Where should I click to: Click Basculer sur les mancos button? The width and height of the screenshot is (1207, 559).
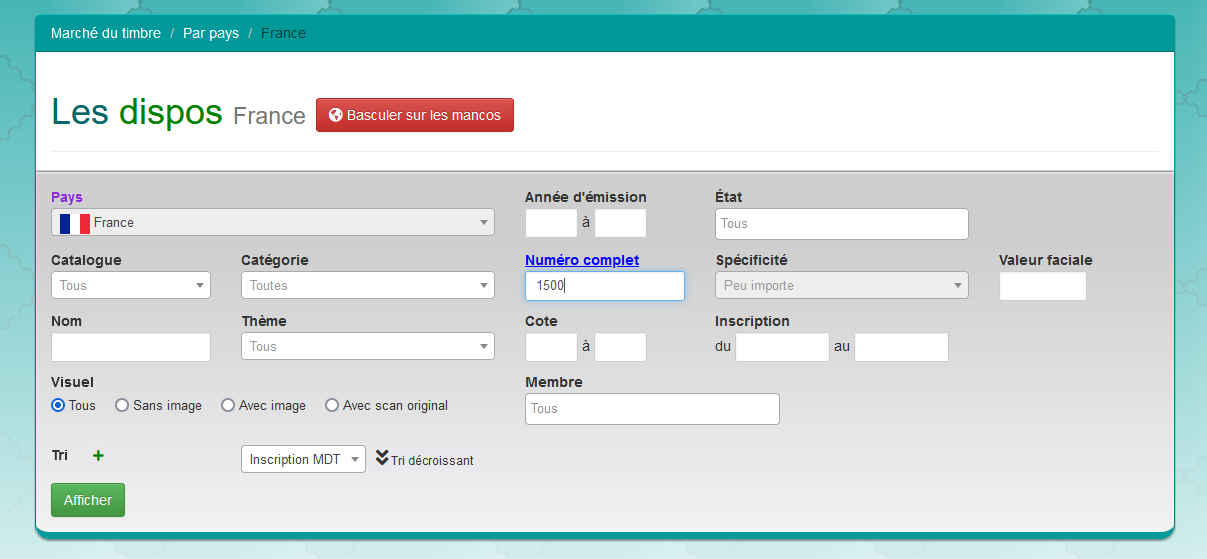click(415, 115)
